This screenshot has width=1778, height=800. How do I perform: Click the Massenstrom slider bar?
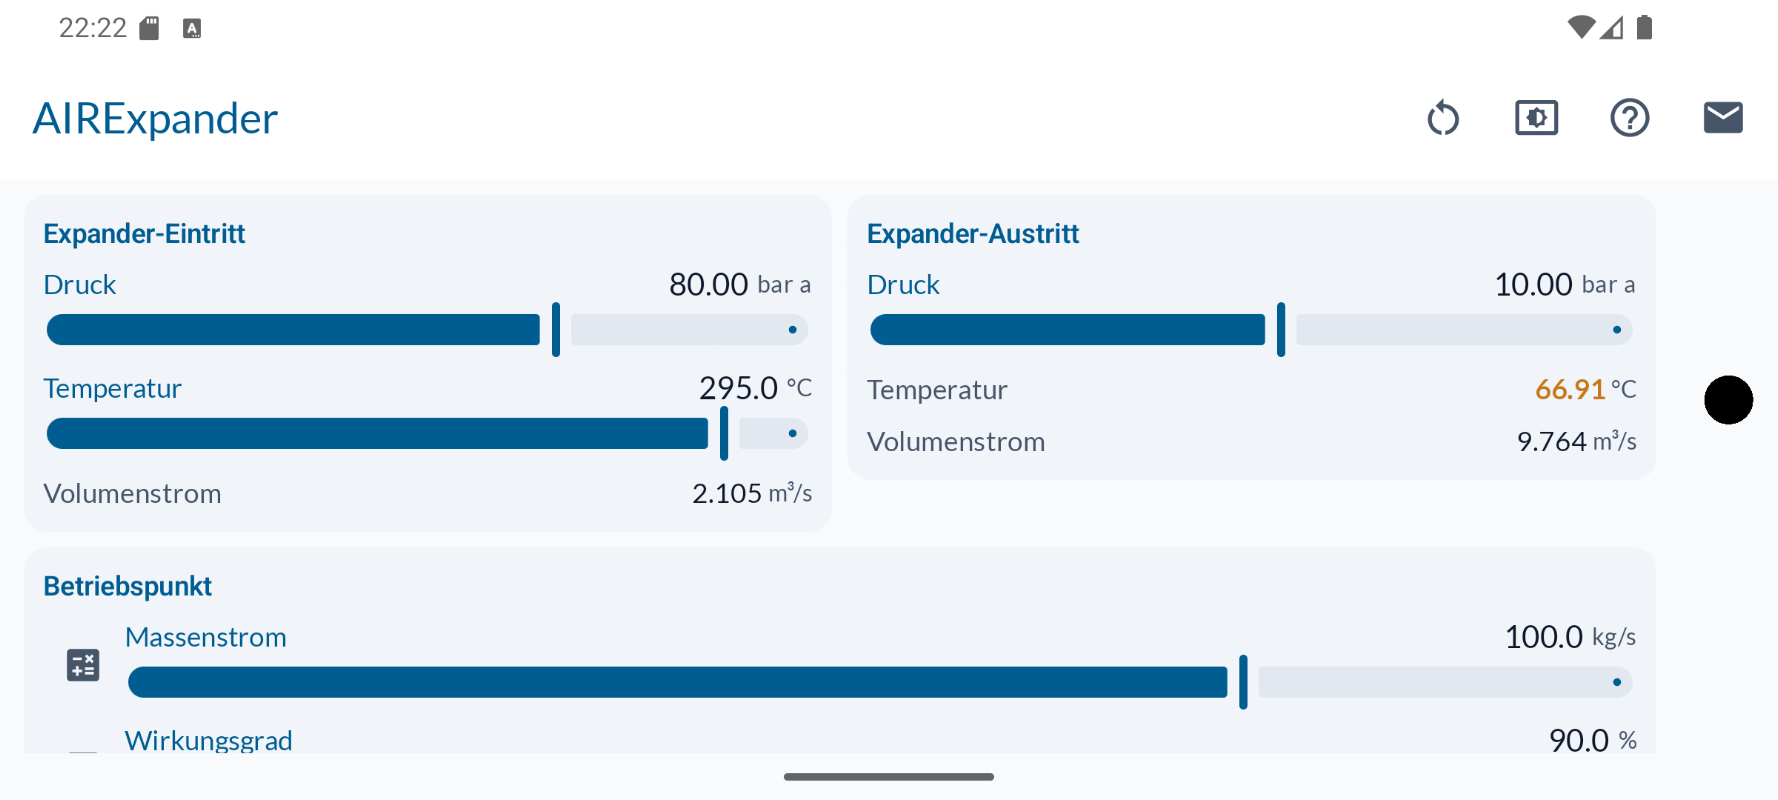point(880,682)
